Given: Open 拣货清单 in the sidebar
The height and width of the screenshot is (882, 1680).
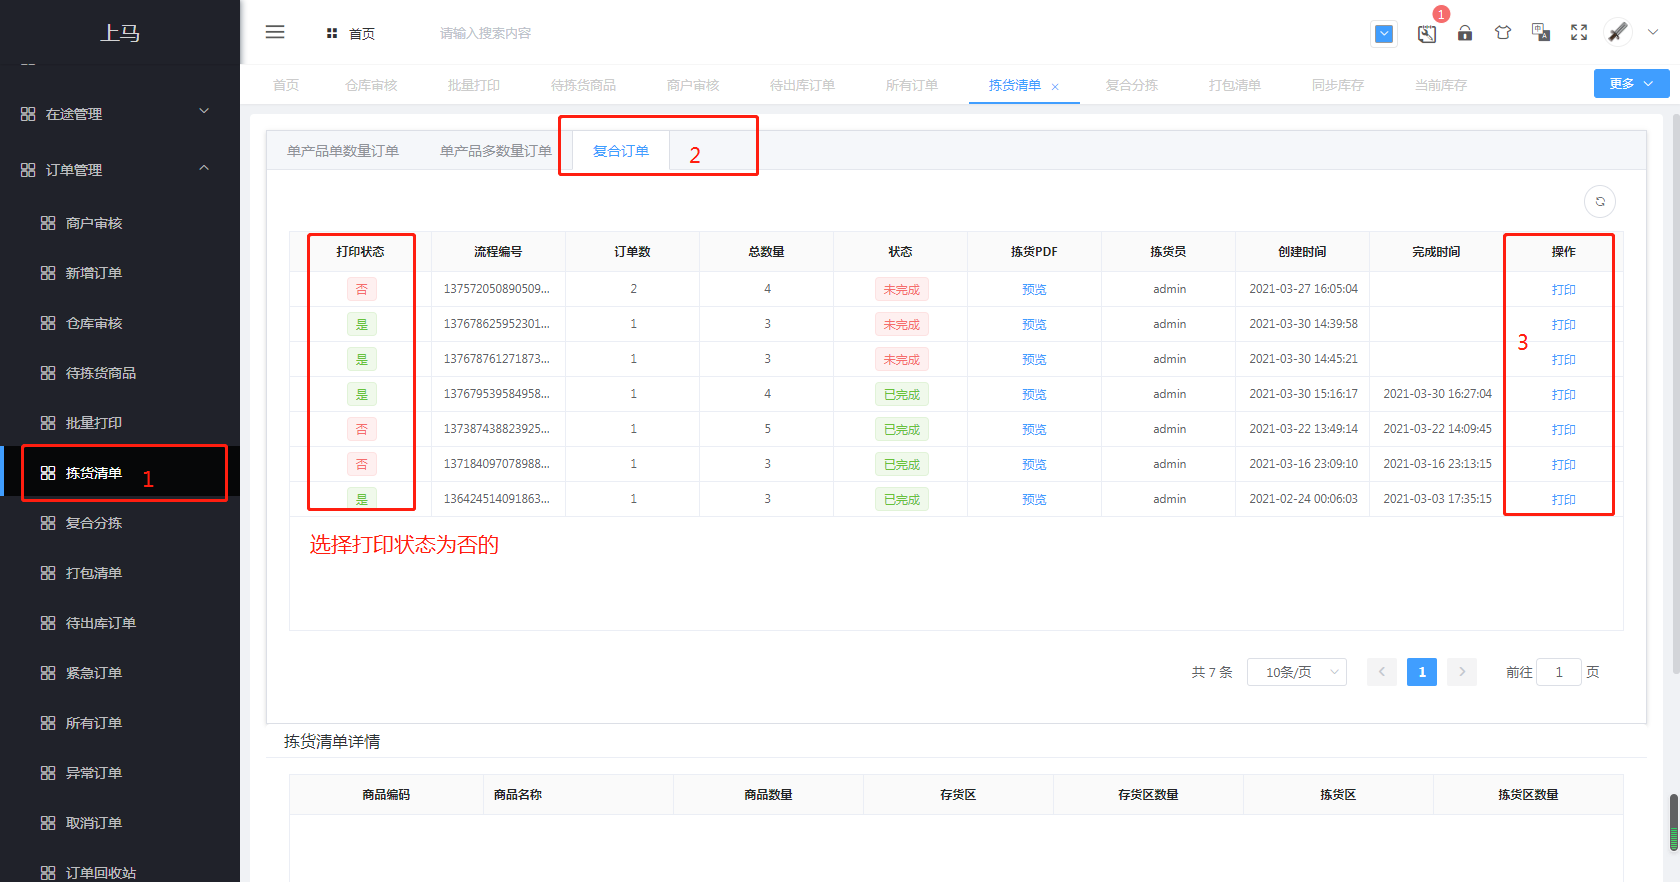Looking at the screenshot, I should coord(120,473).
